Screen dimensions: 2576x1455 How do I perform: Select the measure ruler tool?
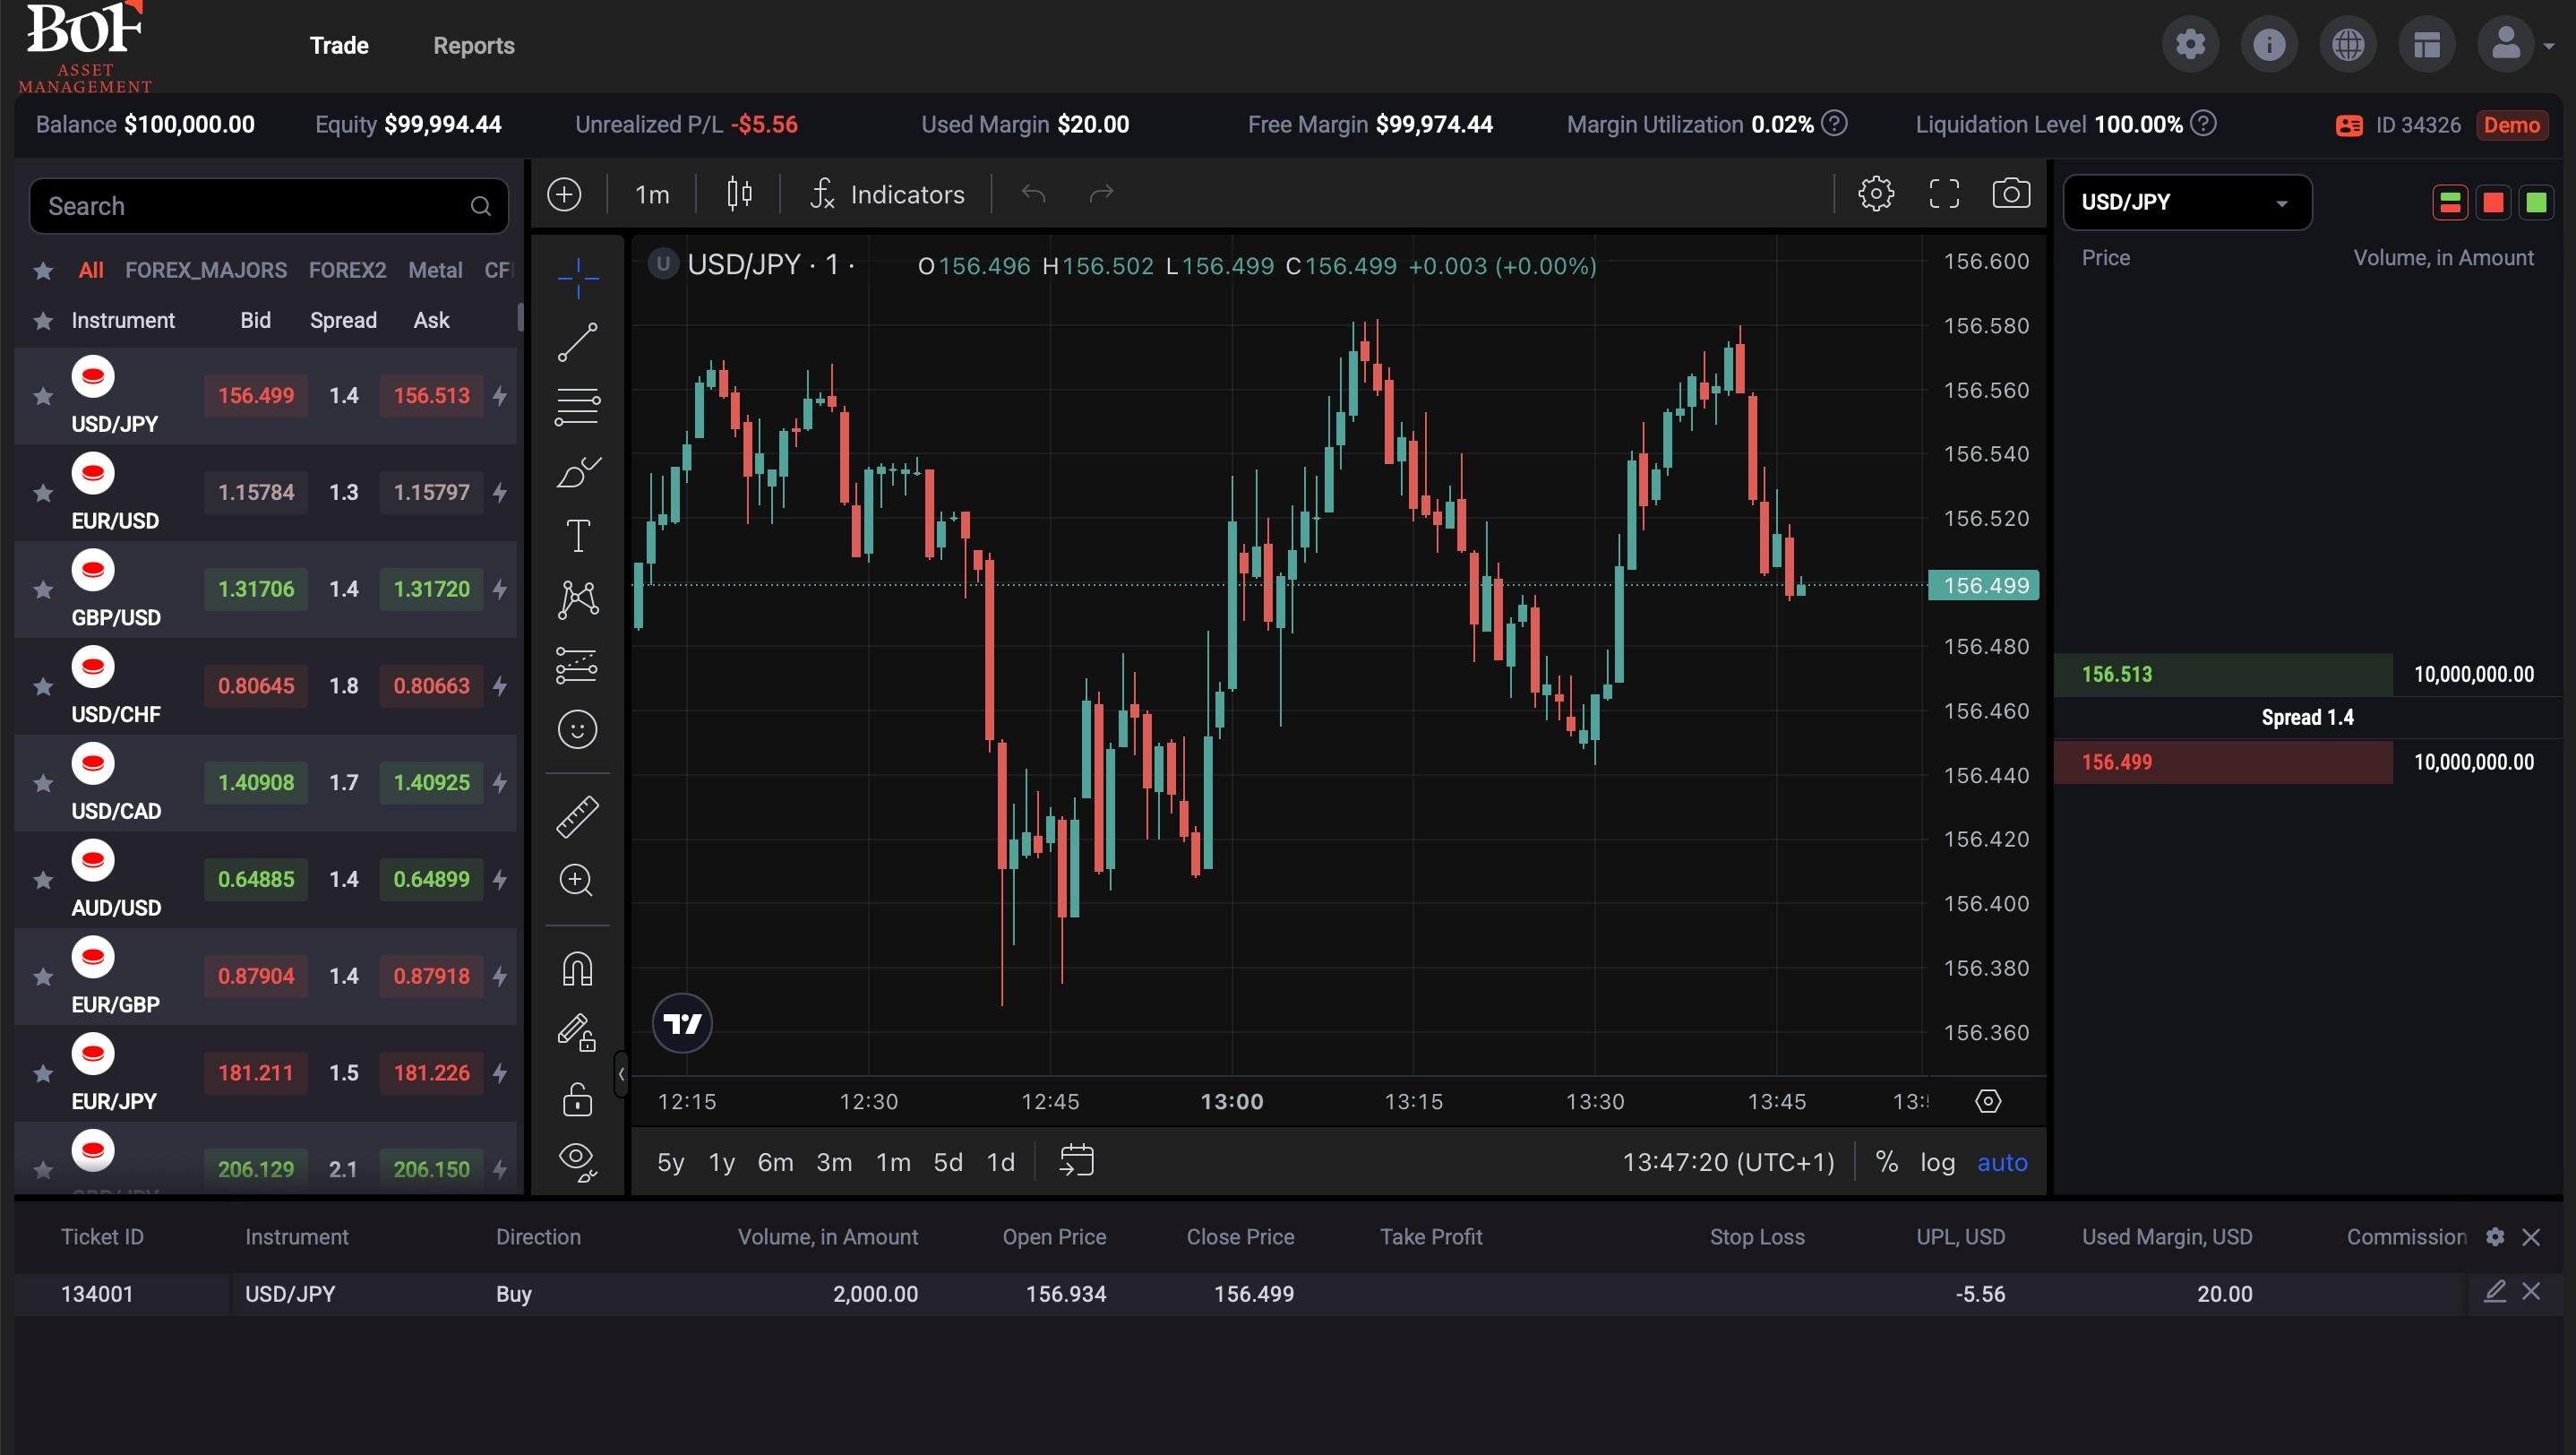tap(577, 815)
